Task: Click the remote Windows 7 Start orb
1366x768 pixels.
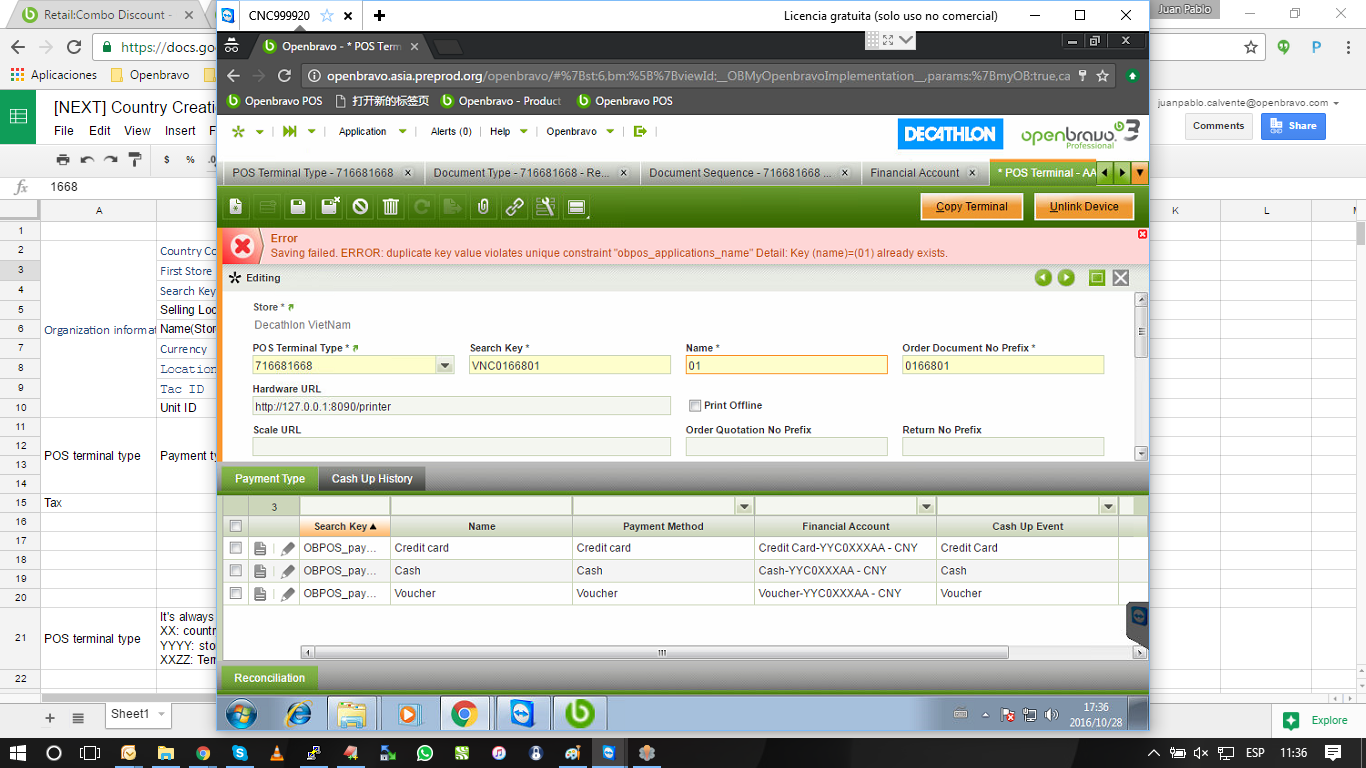Action: pyautogui.click(x=241, y=714)
